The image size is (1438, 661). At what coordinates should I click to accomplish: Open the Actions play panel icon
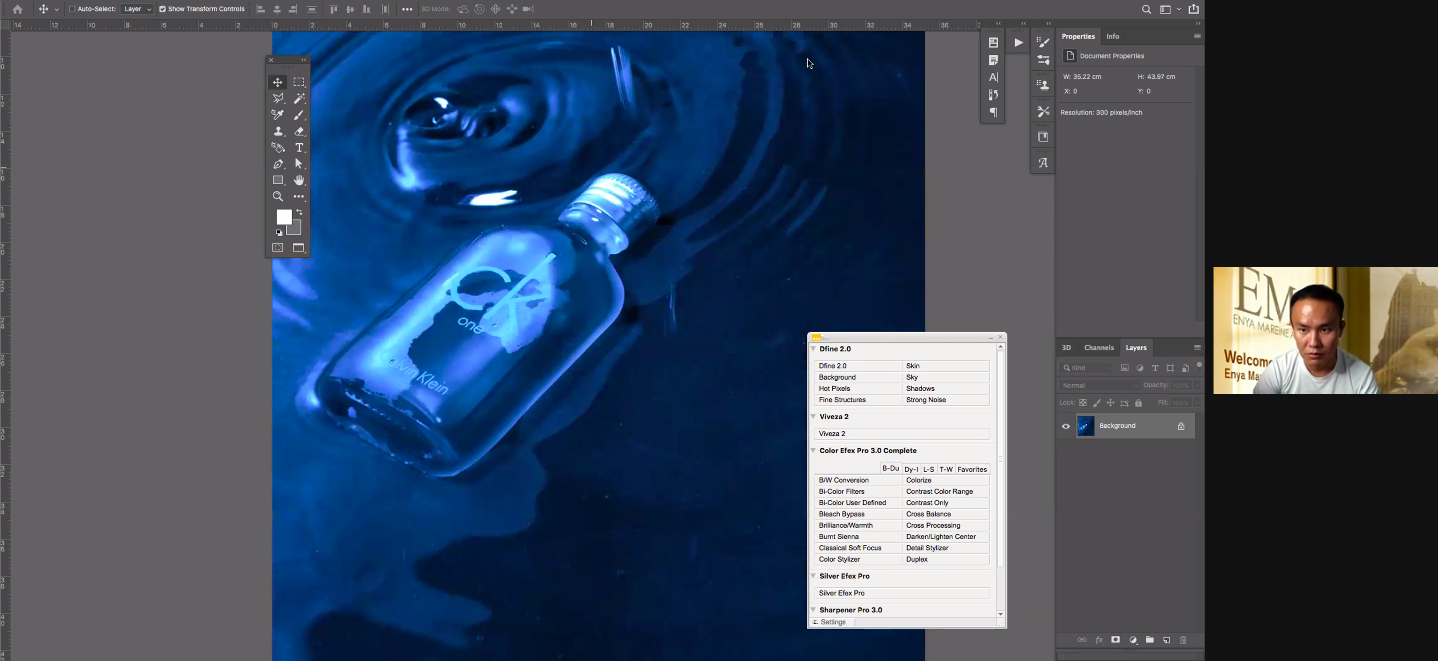pyautogui.click(x=1018, y=42)
